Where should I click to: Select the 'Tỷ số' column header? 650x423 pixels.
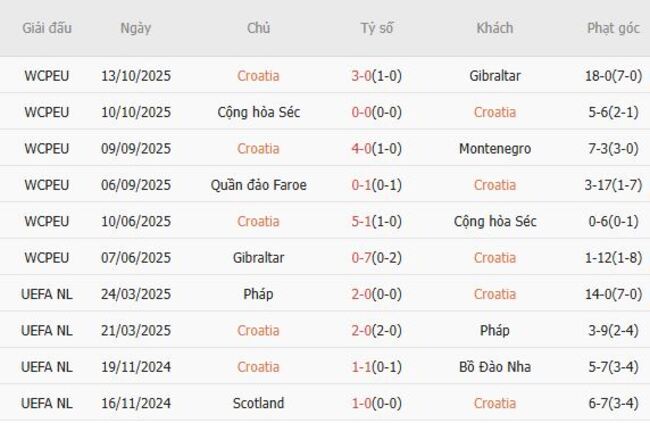[x=377, y=28]
